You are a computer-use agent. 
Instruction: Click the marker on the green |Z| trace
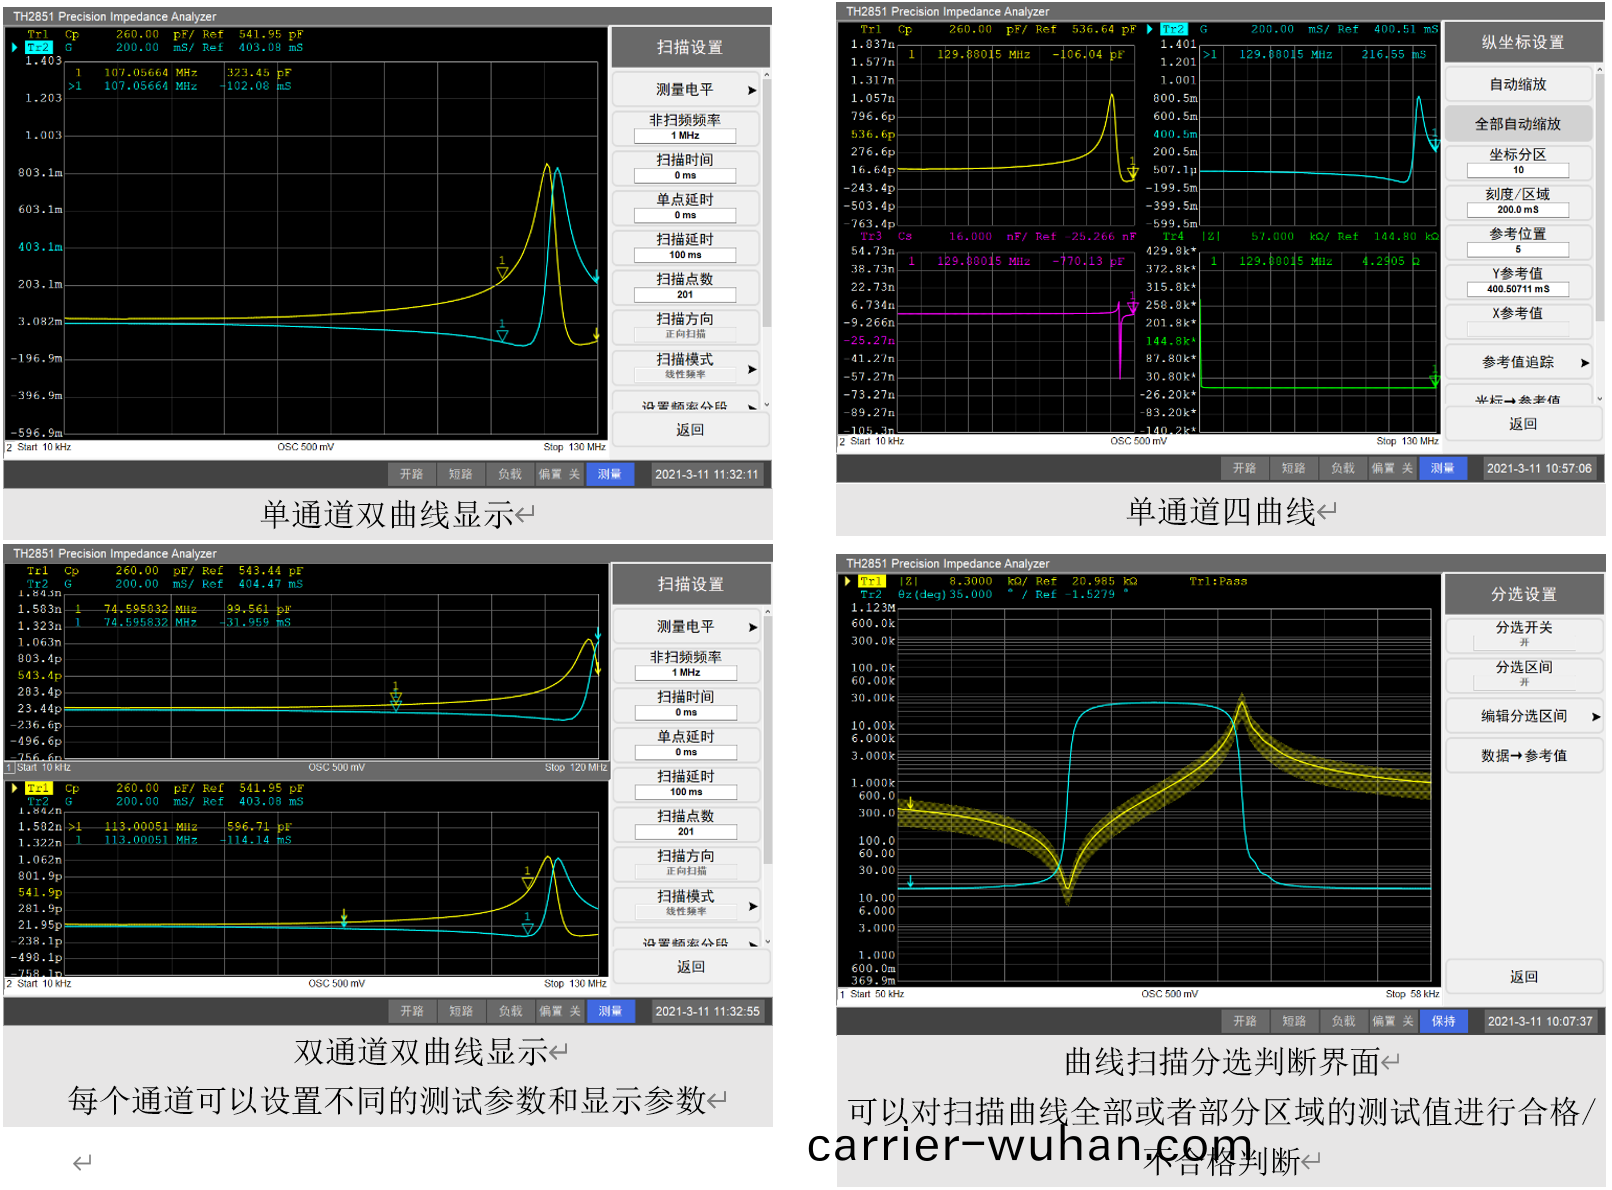point(1434,380)
